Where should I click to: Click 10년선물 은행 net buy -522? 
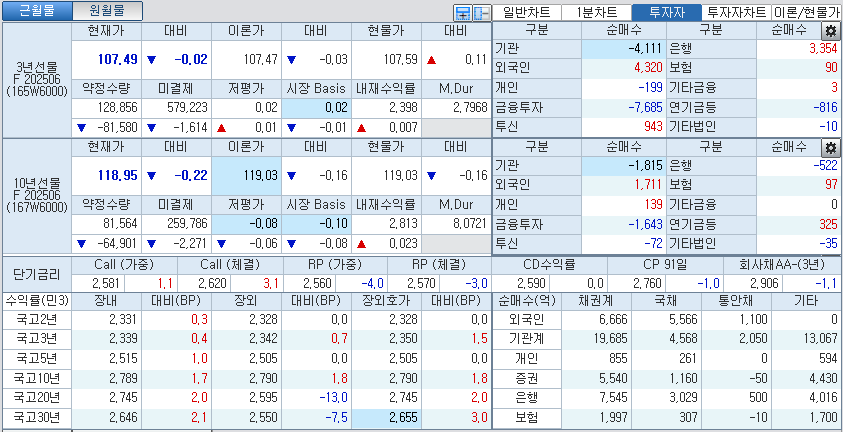pos(825,166)
